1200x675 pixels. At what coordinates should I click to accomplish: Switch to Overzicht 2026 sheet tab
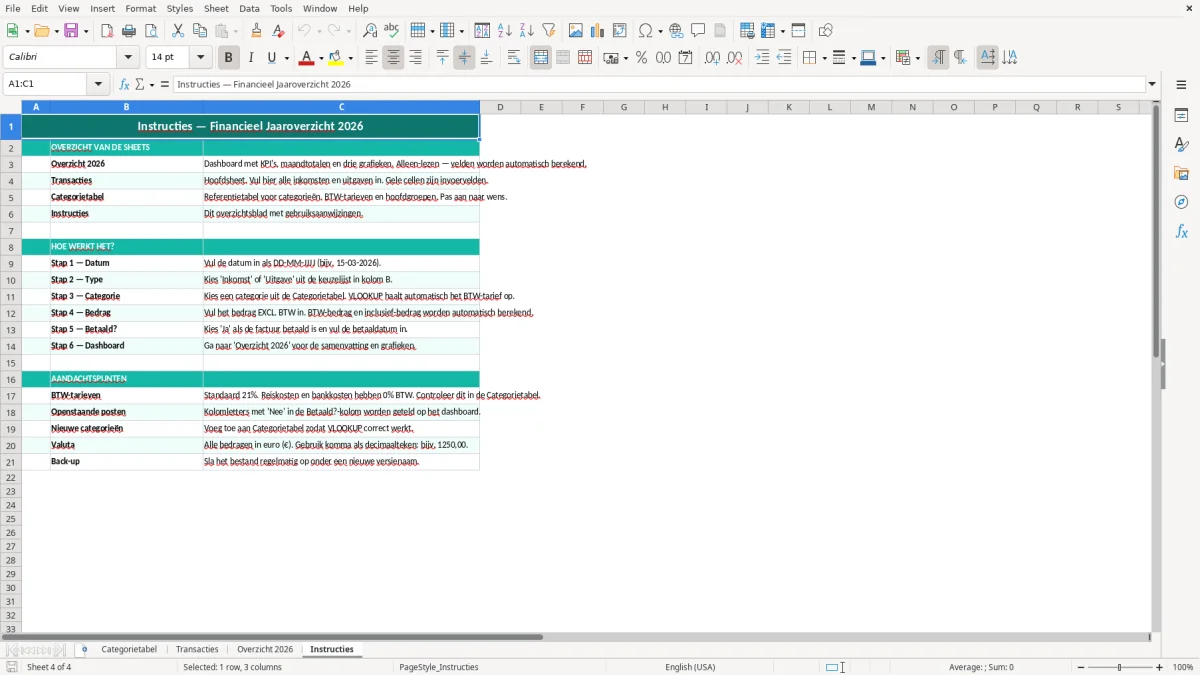(x=265, y=649)
